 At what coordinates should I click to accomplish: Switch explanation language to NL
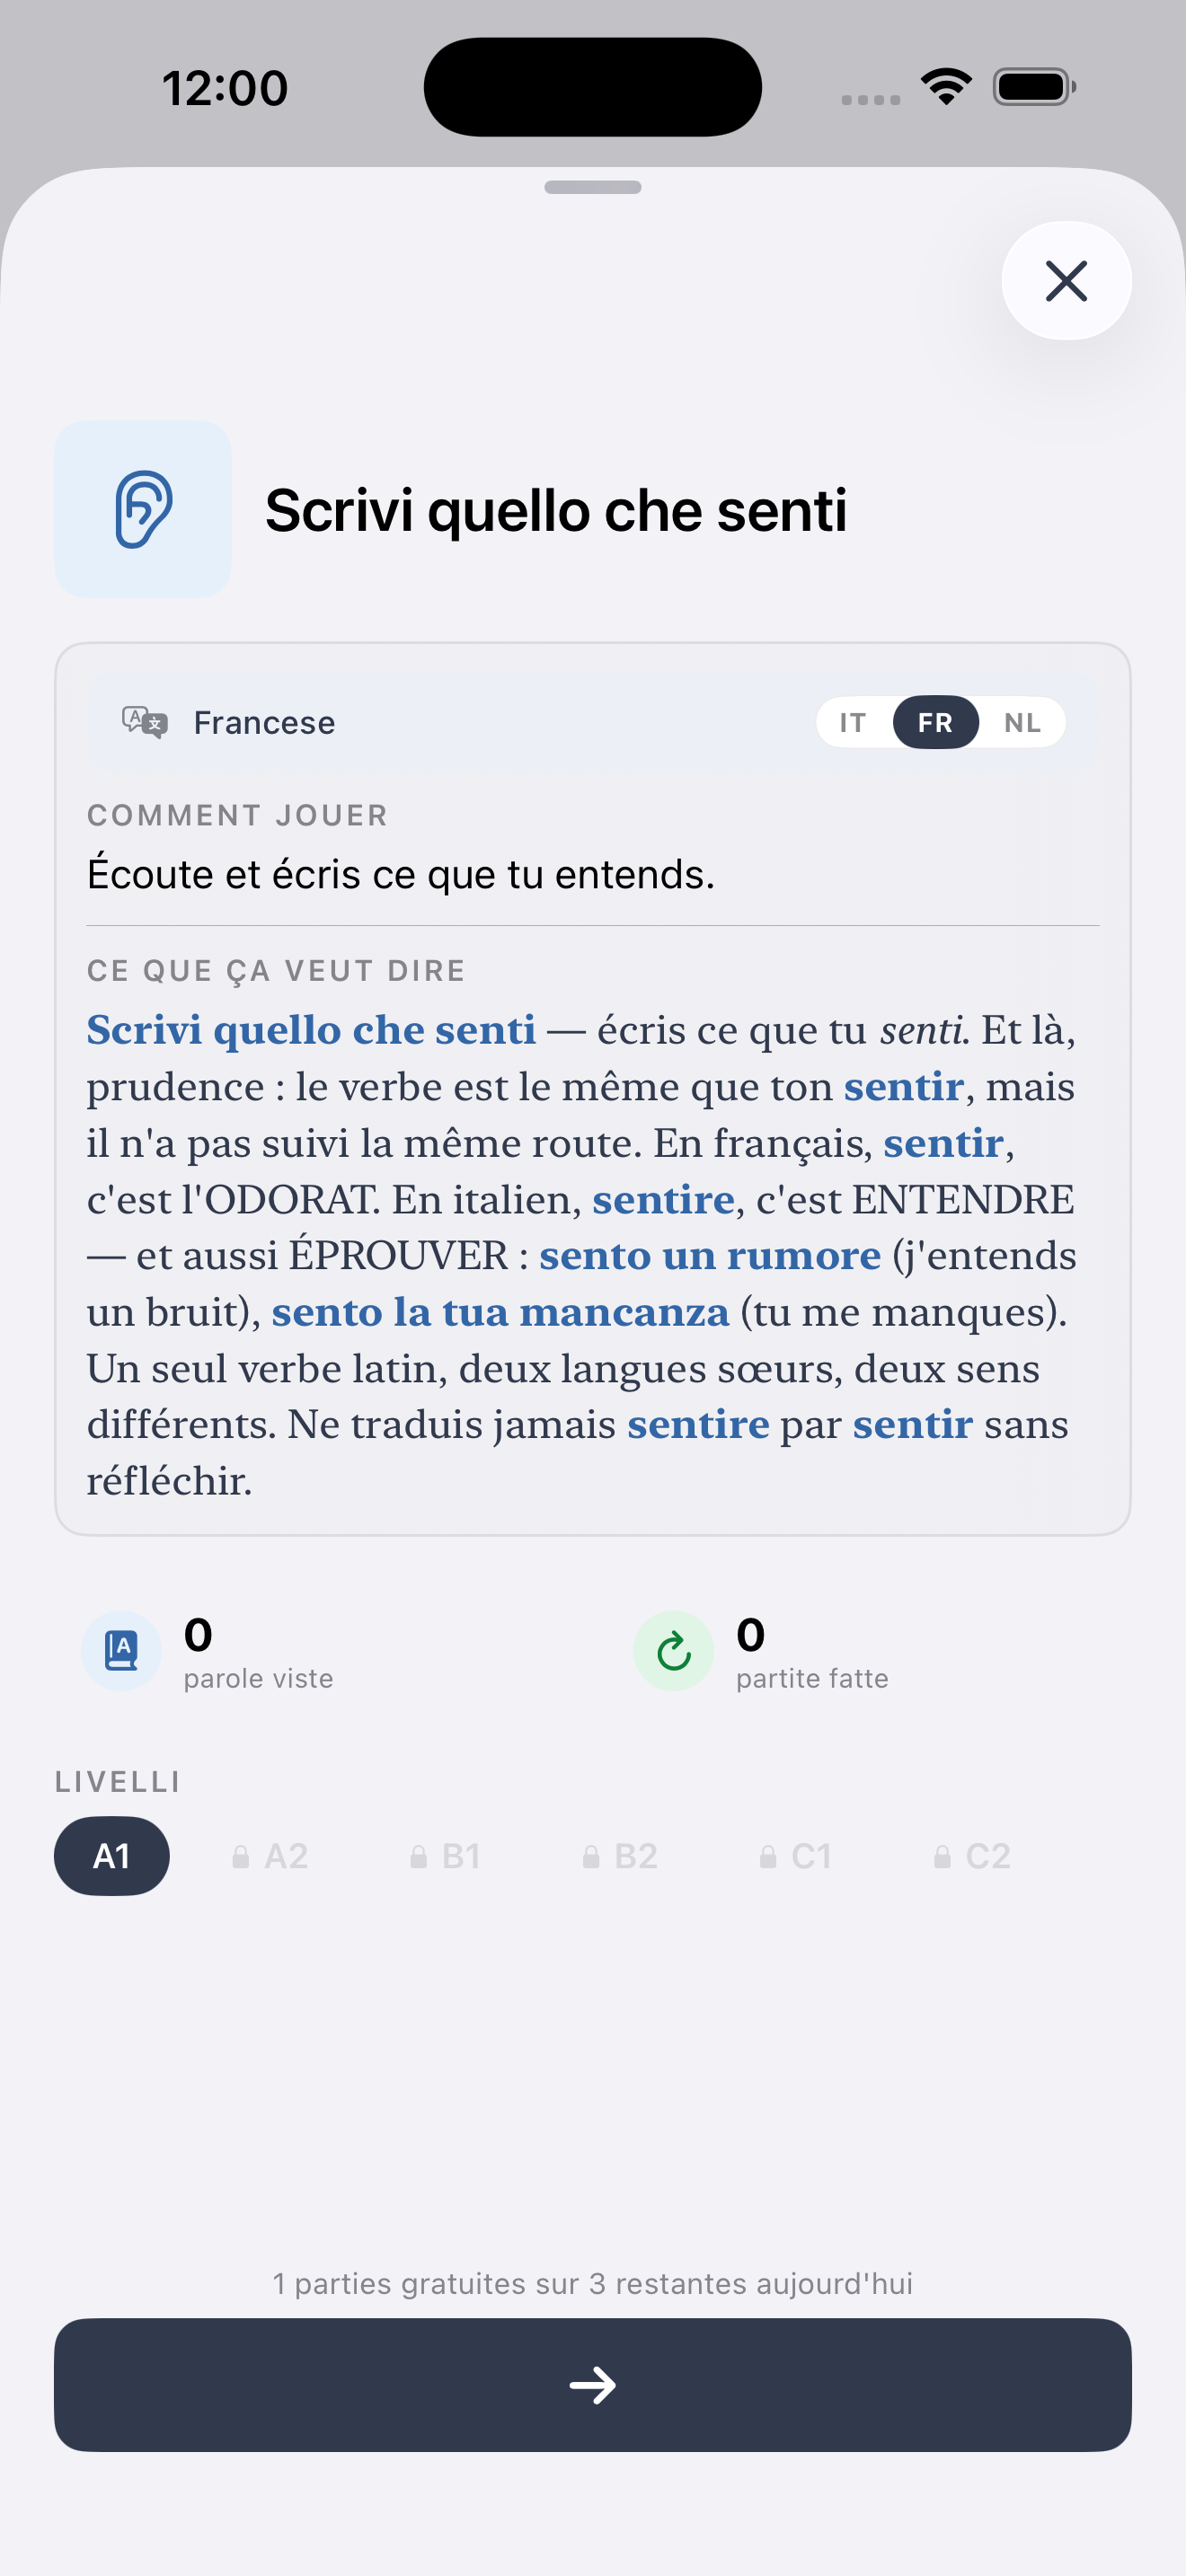click(1022, 722)
